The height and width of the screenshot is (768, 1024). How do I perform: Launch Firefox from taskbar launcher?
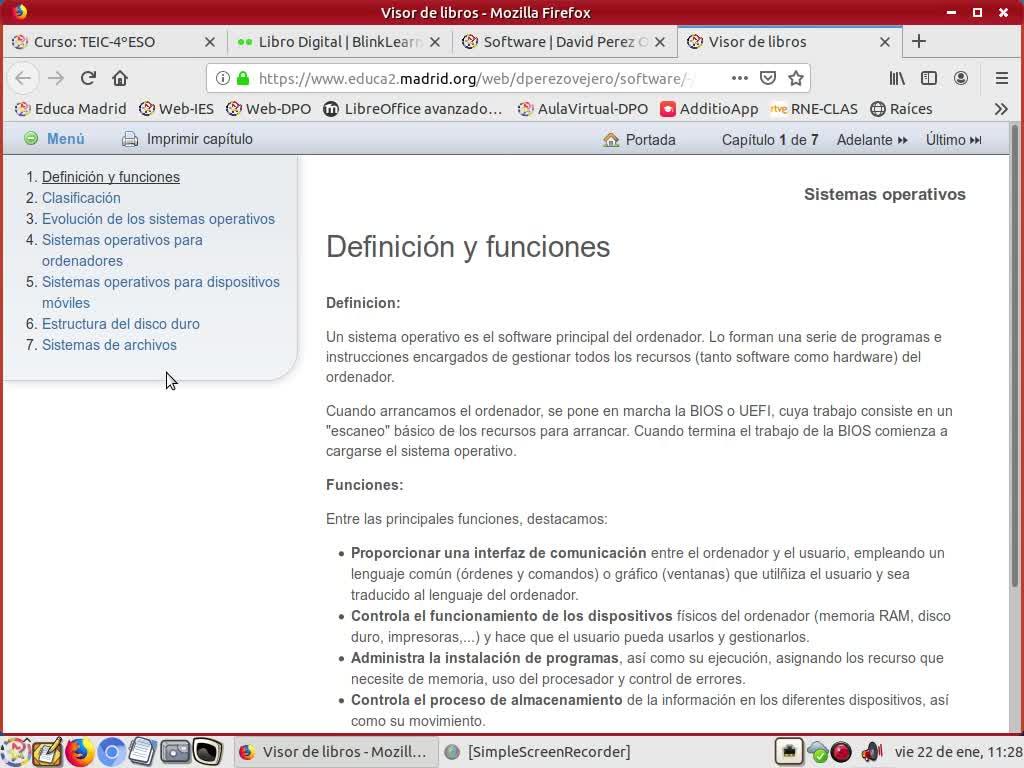pyautogui.click(x=79, y=752)
